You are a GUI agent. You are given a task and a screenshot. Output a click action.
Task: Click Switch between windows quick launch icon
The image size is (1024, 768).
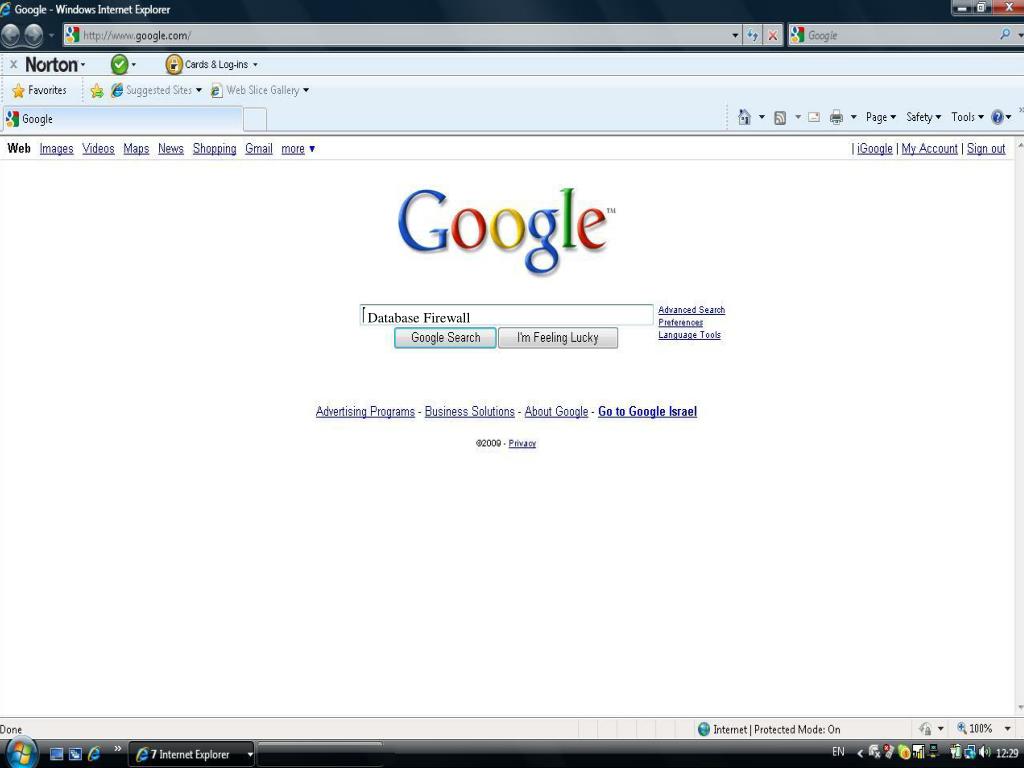point(75,754)
